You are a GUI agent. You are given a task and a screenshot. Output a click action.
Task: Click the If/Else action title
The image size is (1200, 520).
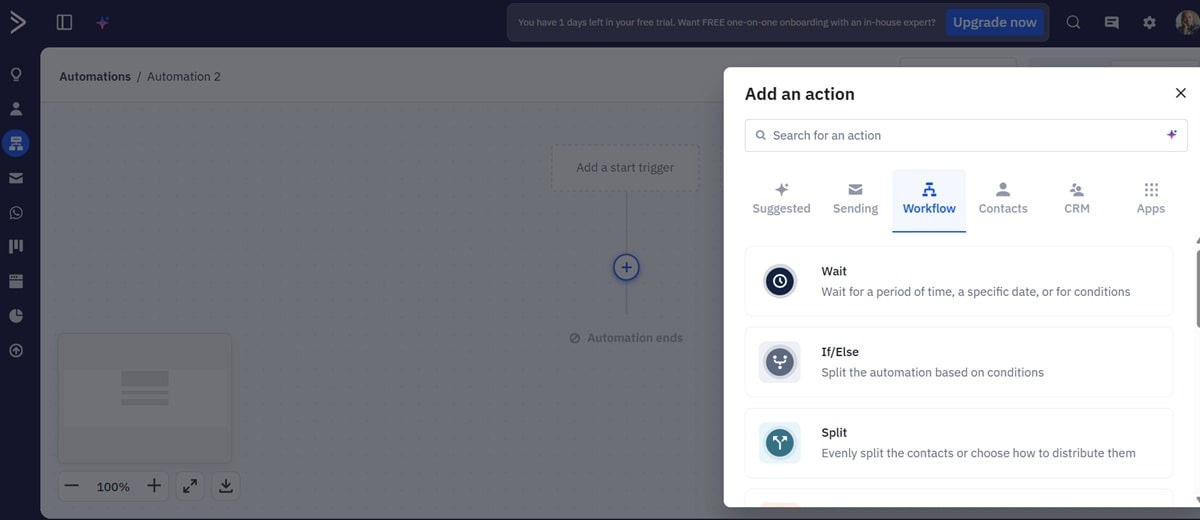840,352
